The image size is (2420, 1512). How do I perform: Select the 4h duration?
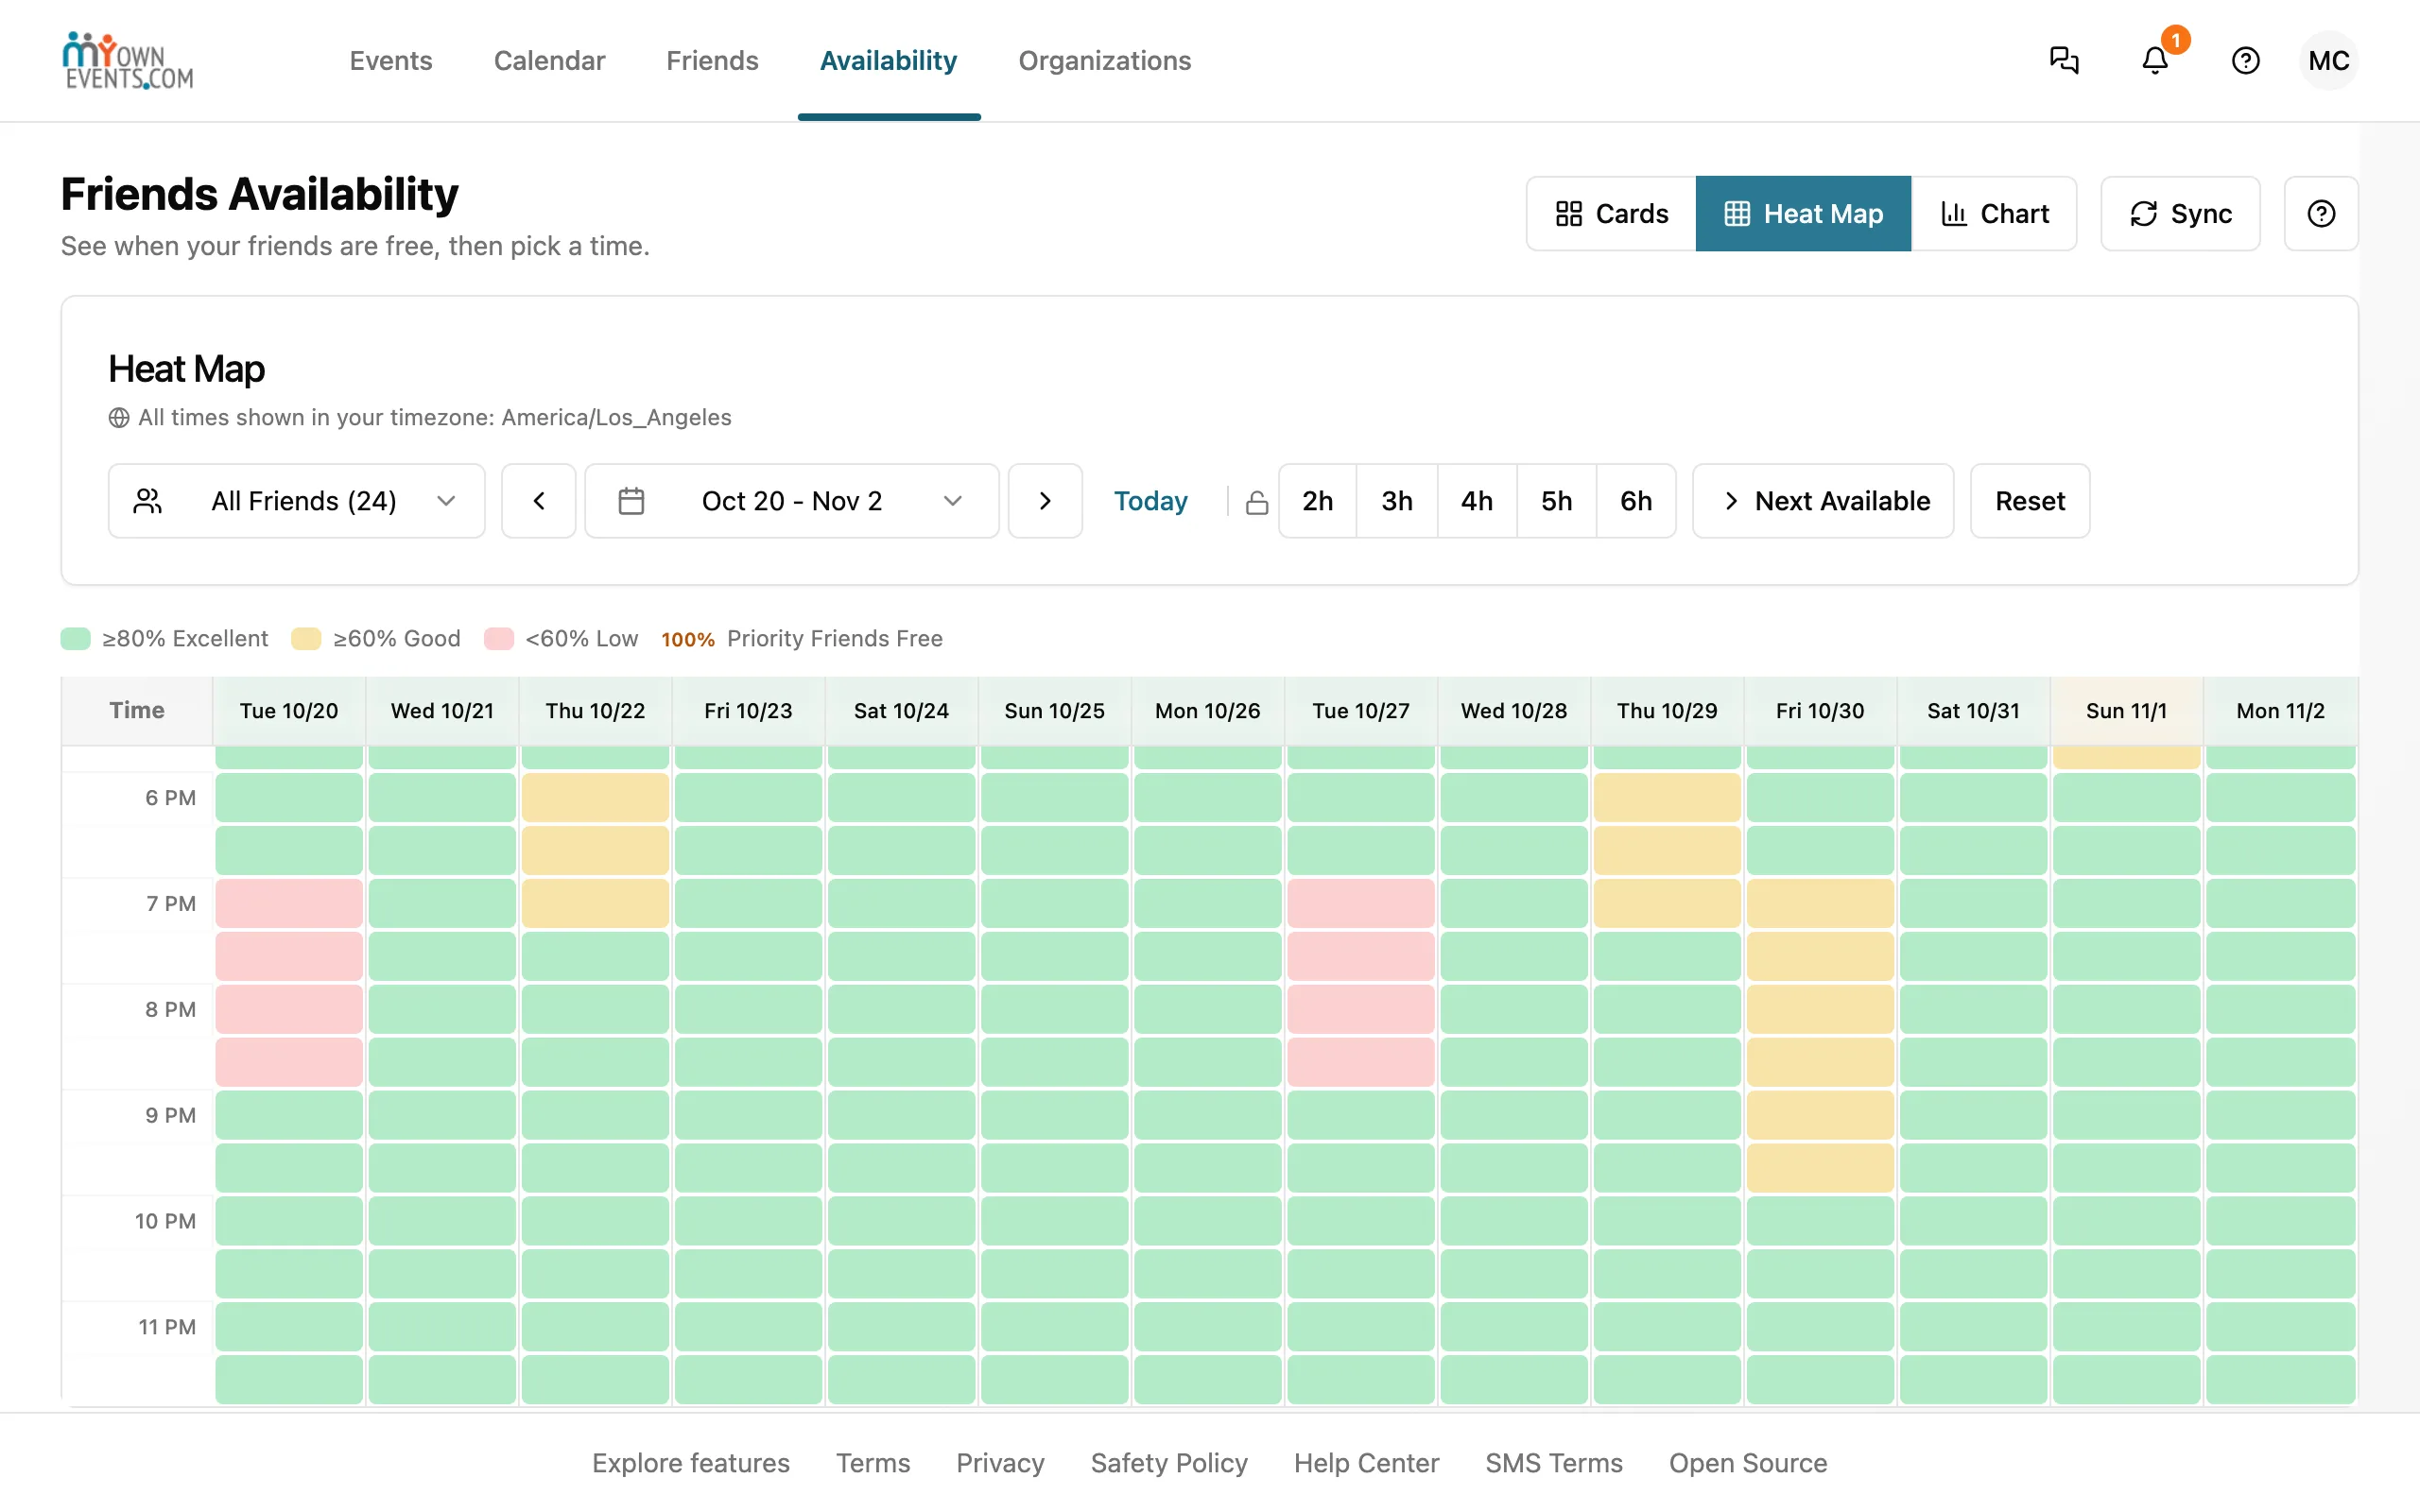(1477, 501)
